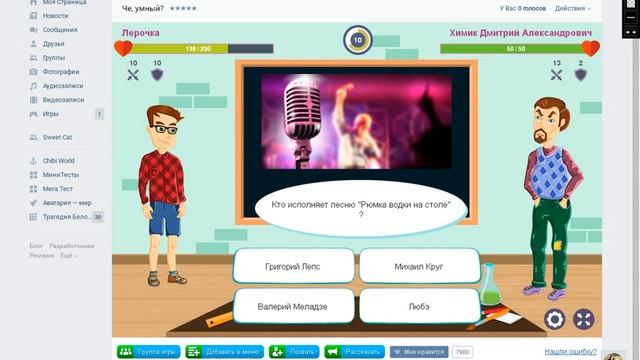Click the round timer showing 10
Viewport: 640px width, 360px height.
pos(358,40)
